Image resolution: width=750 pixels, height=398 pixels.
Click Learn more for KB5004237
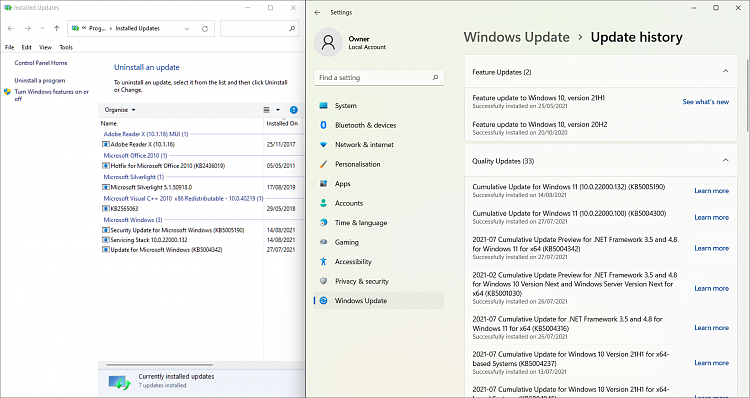coord(712,363)
